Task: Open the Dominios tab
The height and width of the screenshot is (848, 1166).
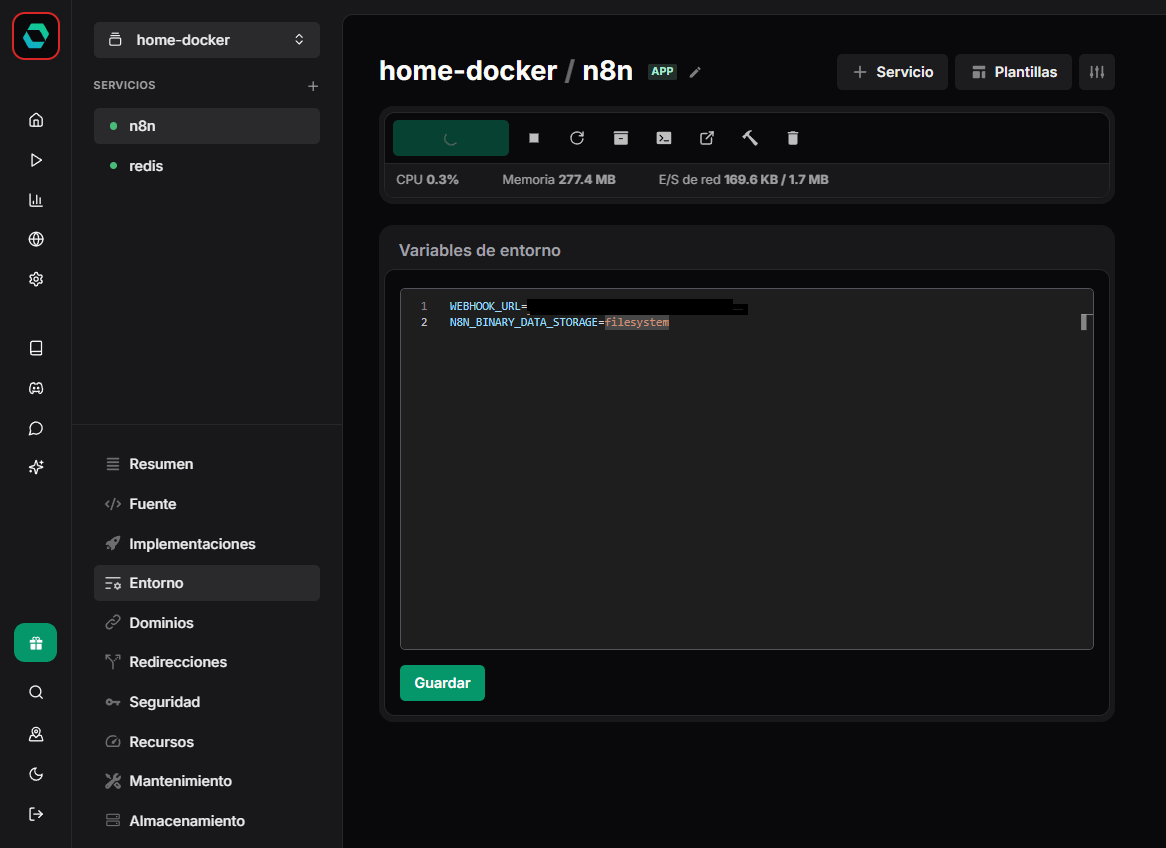Action: (207, 623)
